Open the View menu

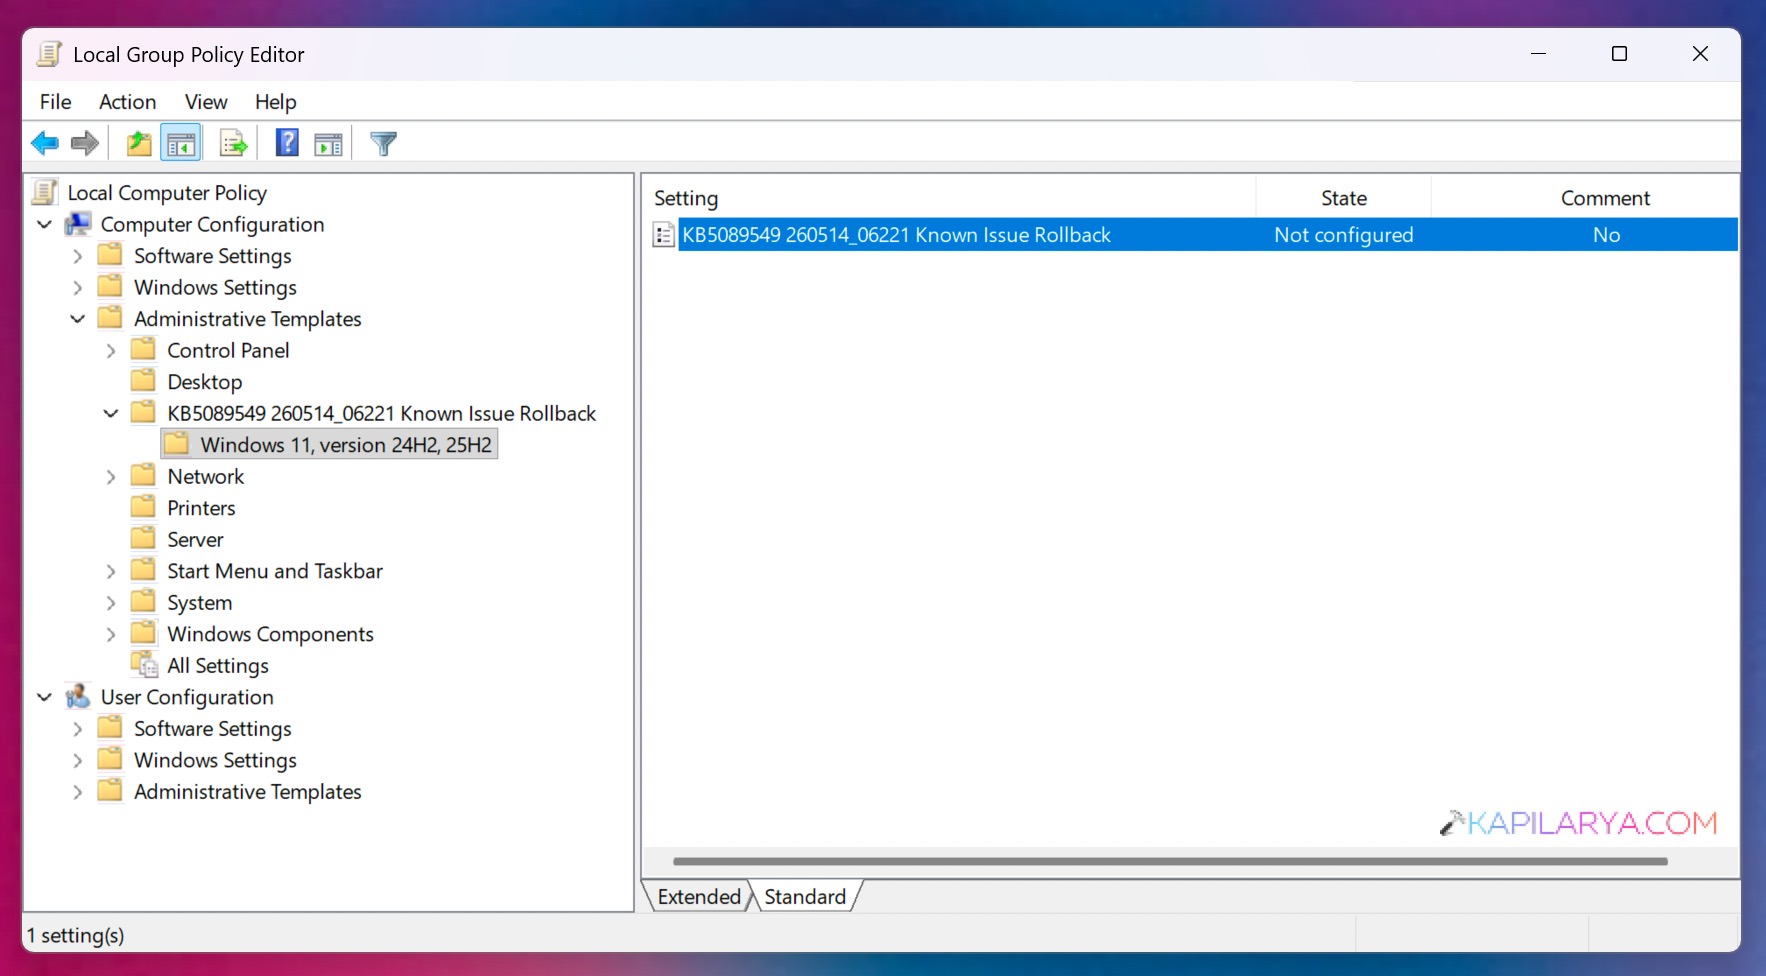point(206,102)
